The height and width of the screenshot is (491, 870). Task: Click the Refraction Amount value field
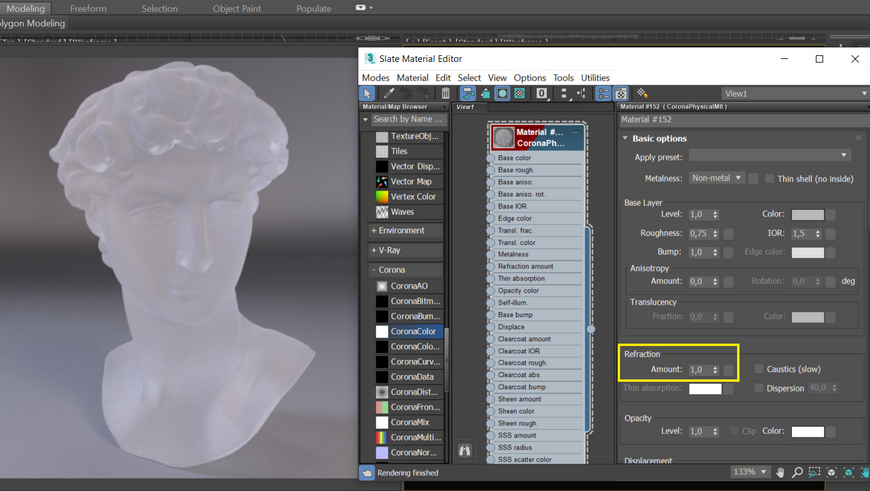tap(698, 370)
